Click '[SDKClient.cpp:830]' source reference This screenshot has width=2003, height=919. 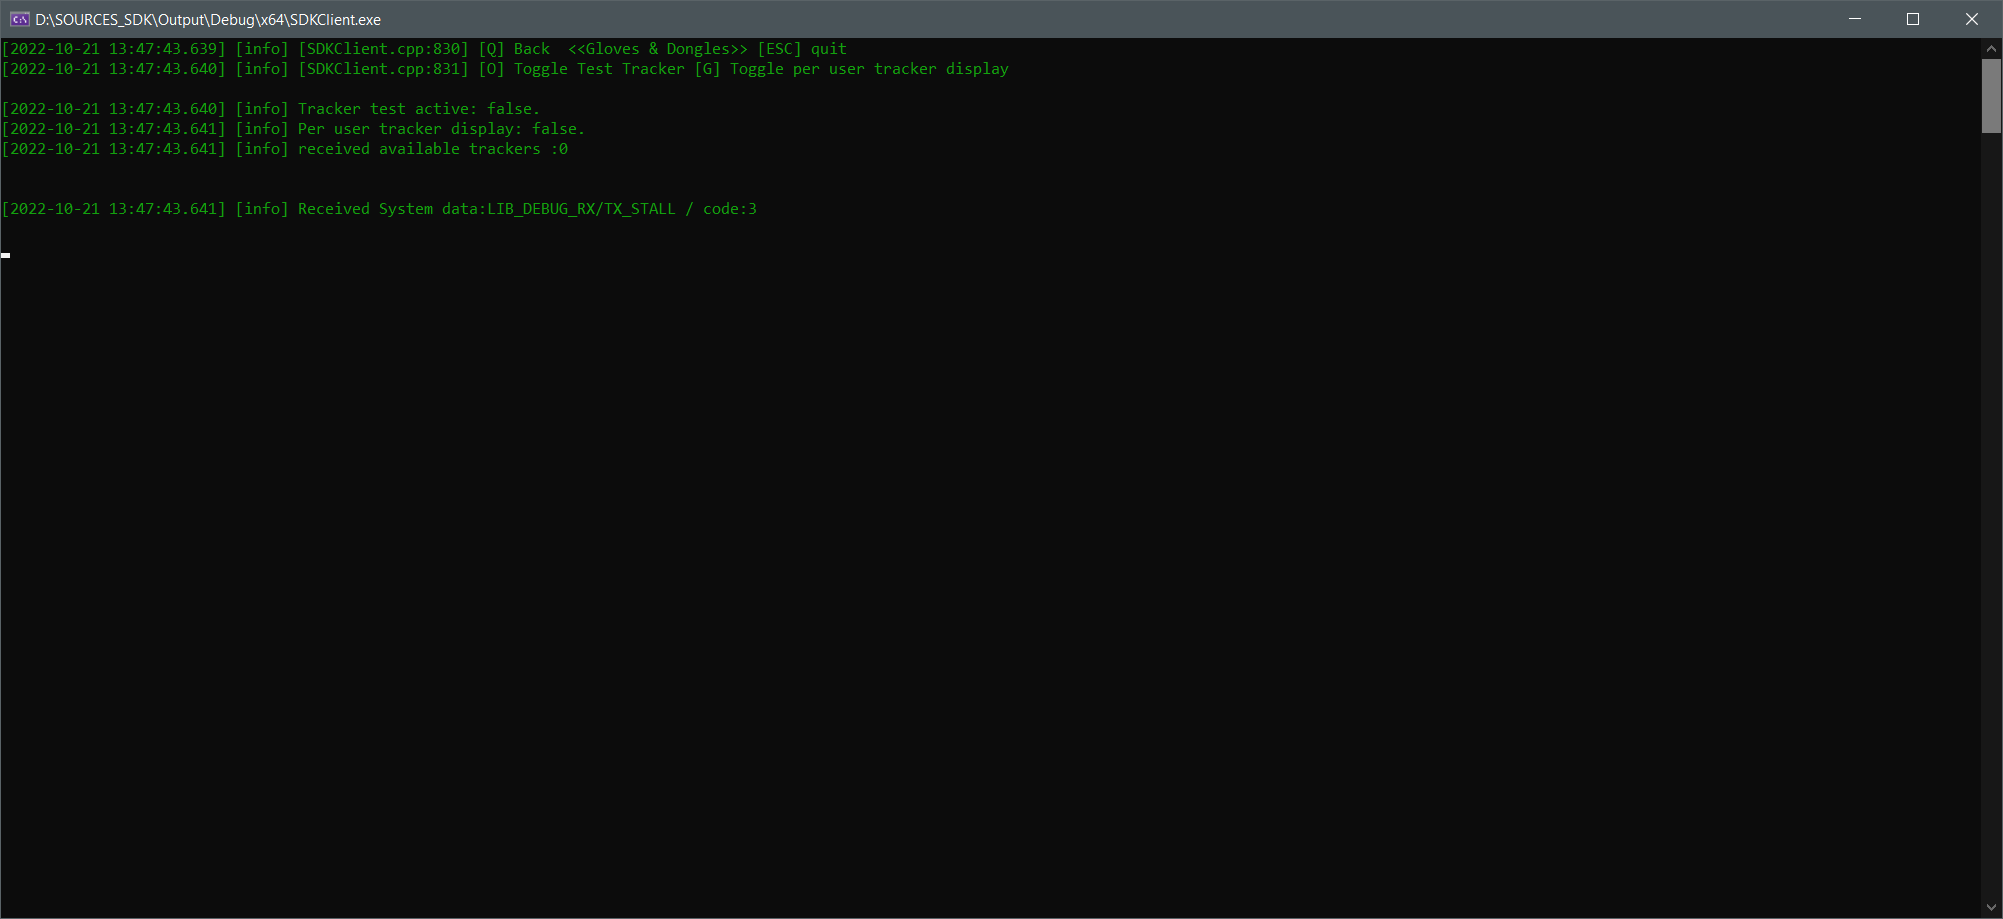point(383,49)
